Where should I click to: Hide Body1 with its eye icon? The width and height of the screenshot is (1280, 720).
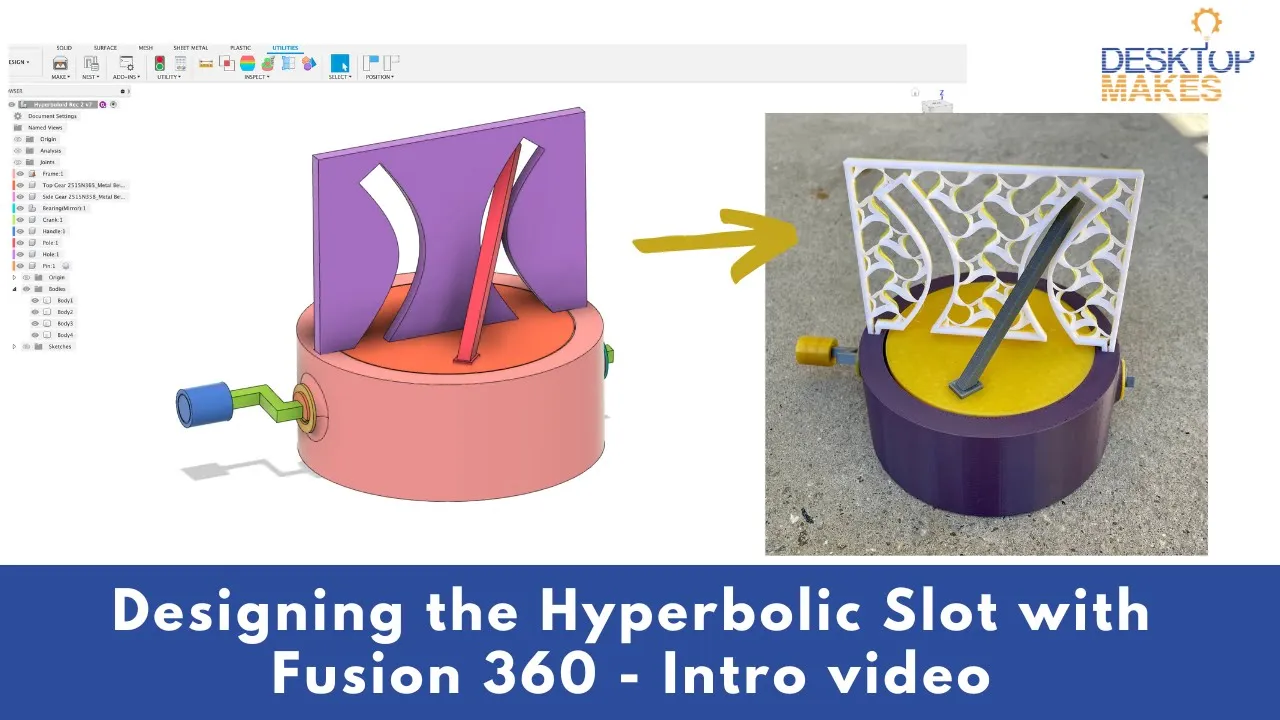click(35, 301)
